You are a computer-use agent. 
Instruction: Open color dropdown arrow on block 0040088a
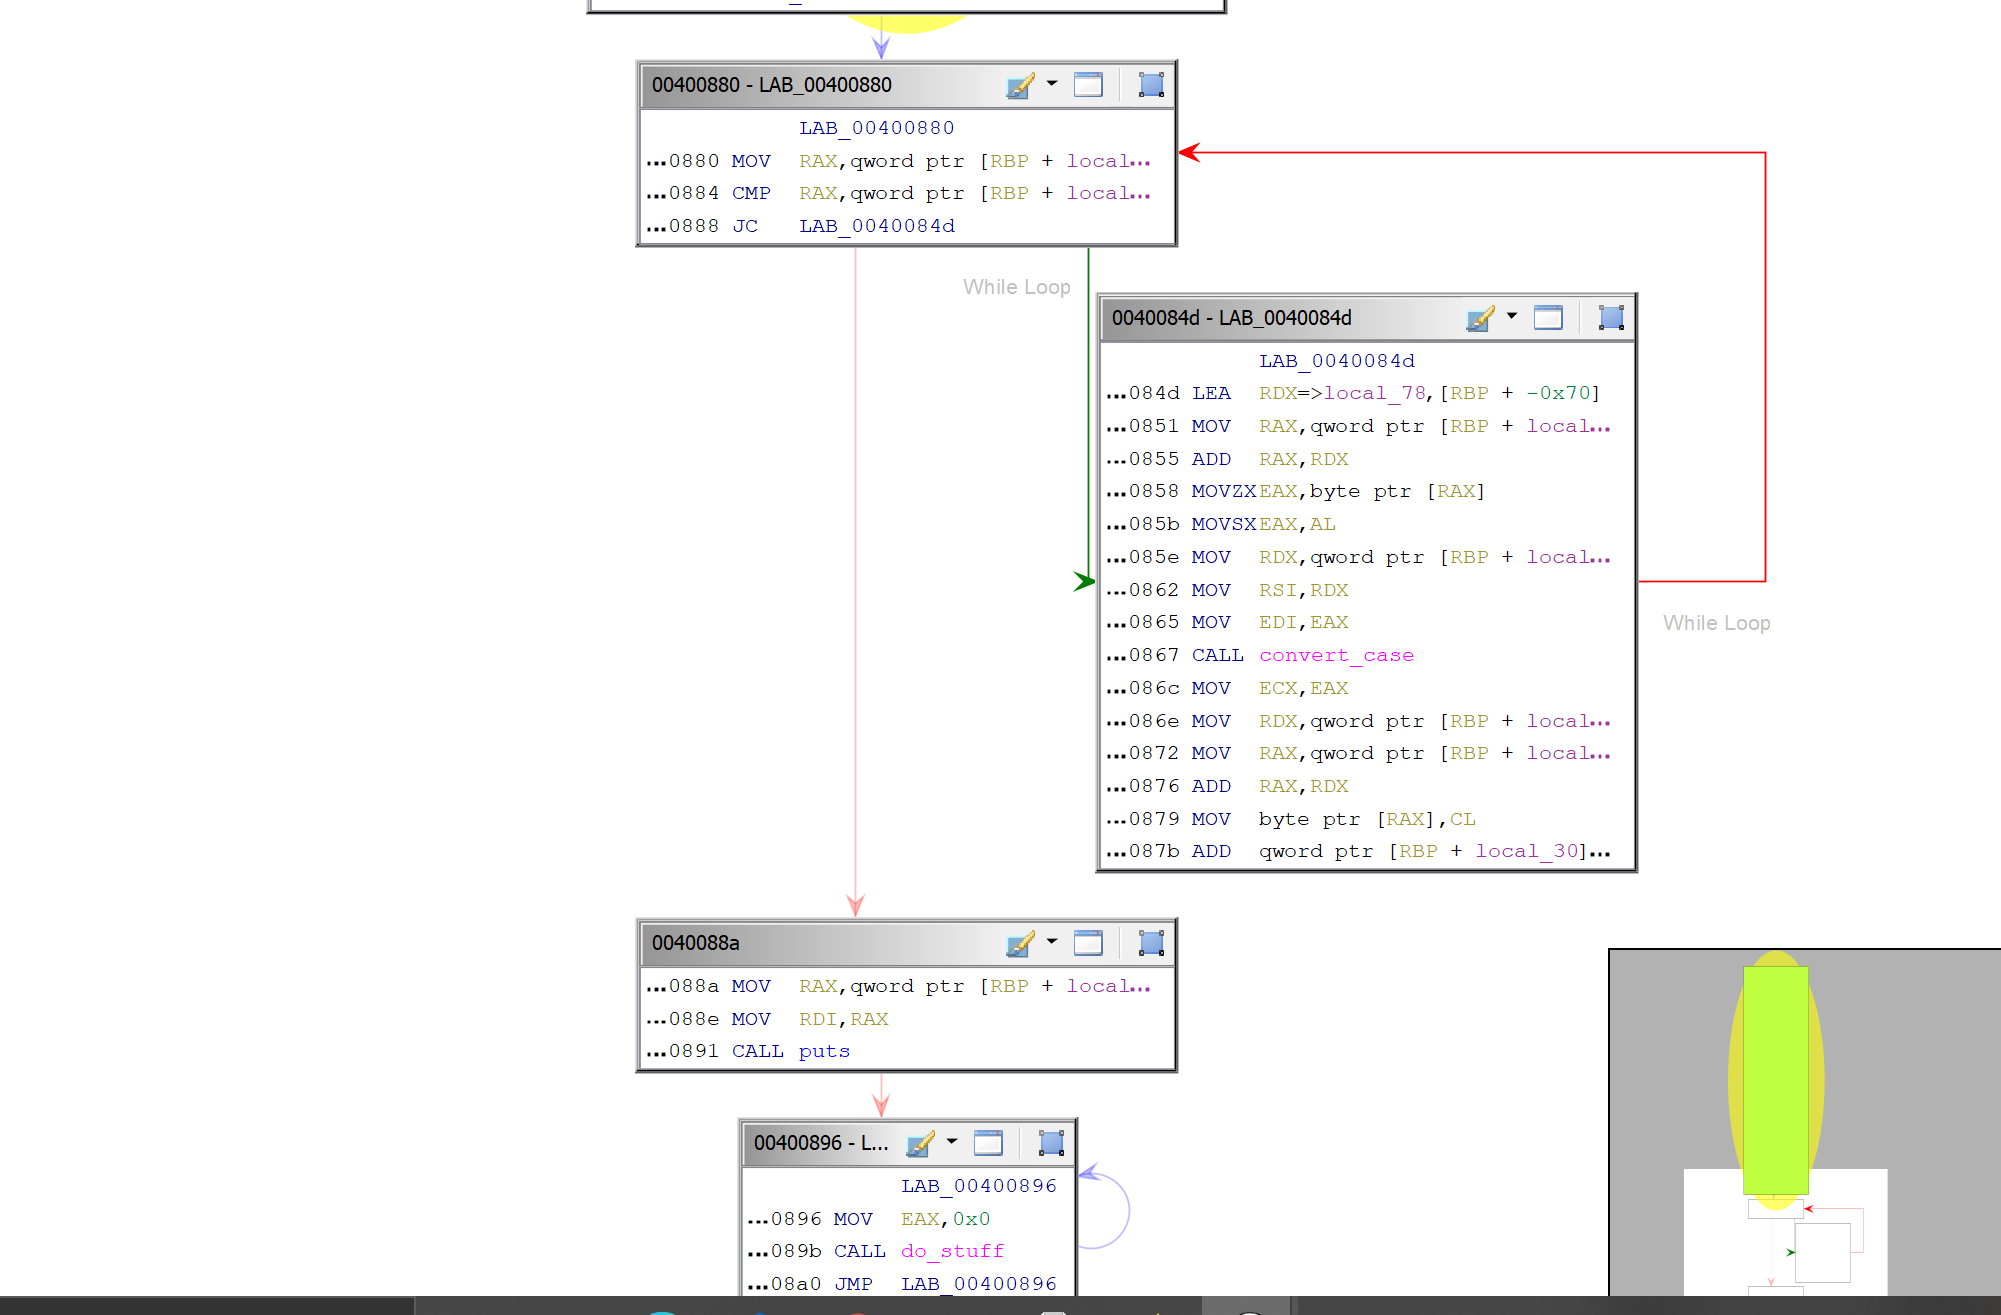coord(1052,941)
